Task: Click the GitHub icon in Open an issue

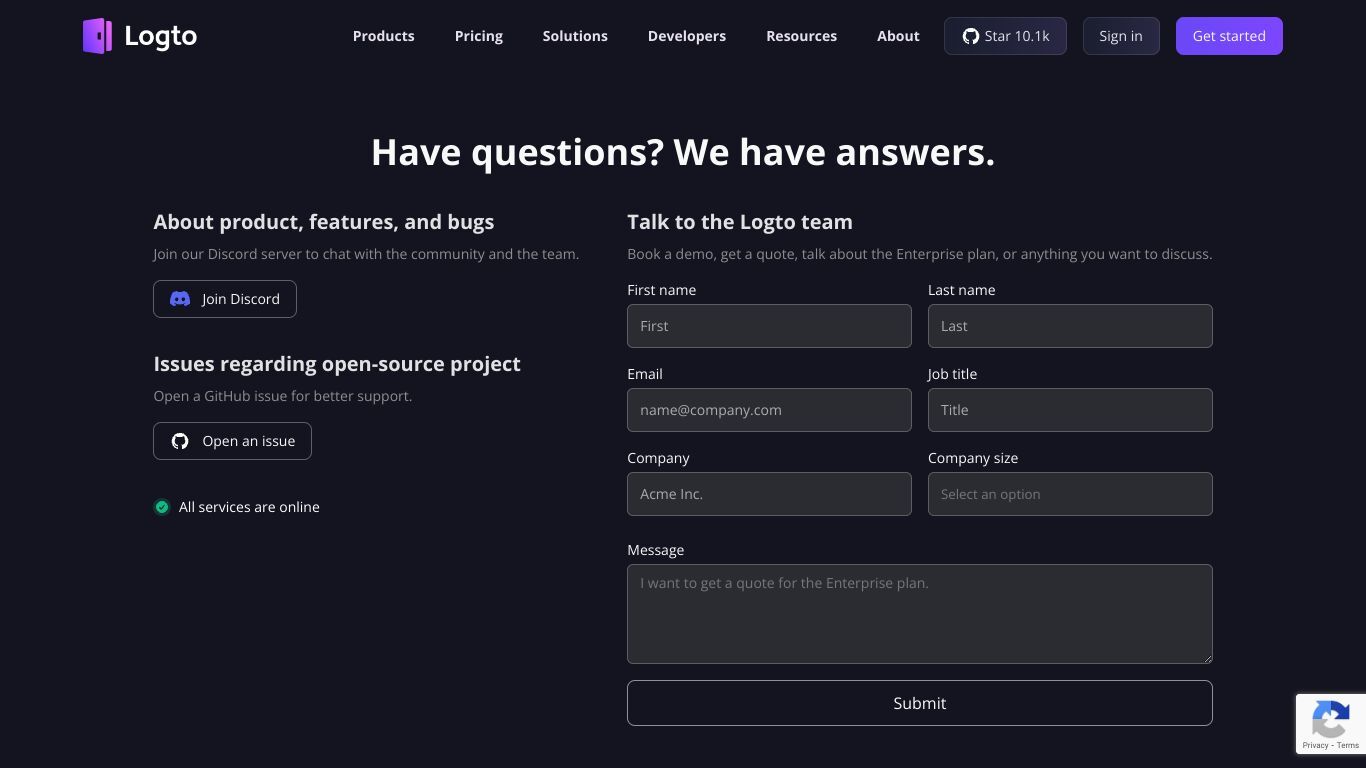Action: [180, 441]
